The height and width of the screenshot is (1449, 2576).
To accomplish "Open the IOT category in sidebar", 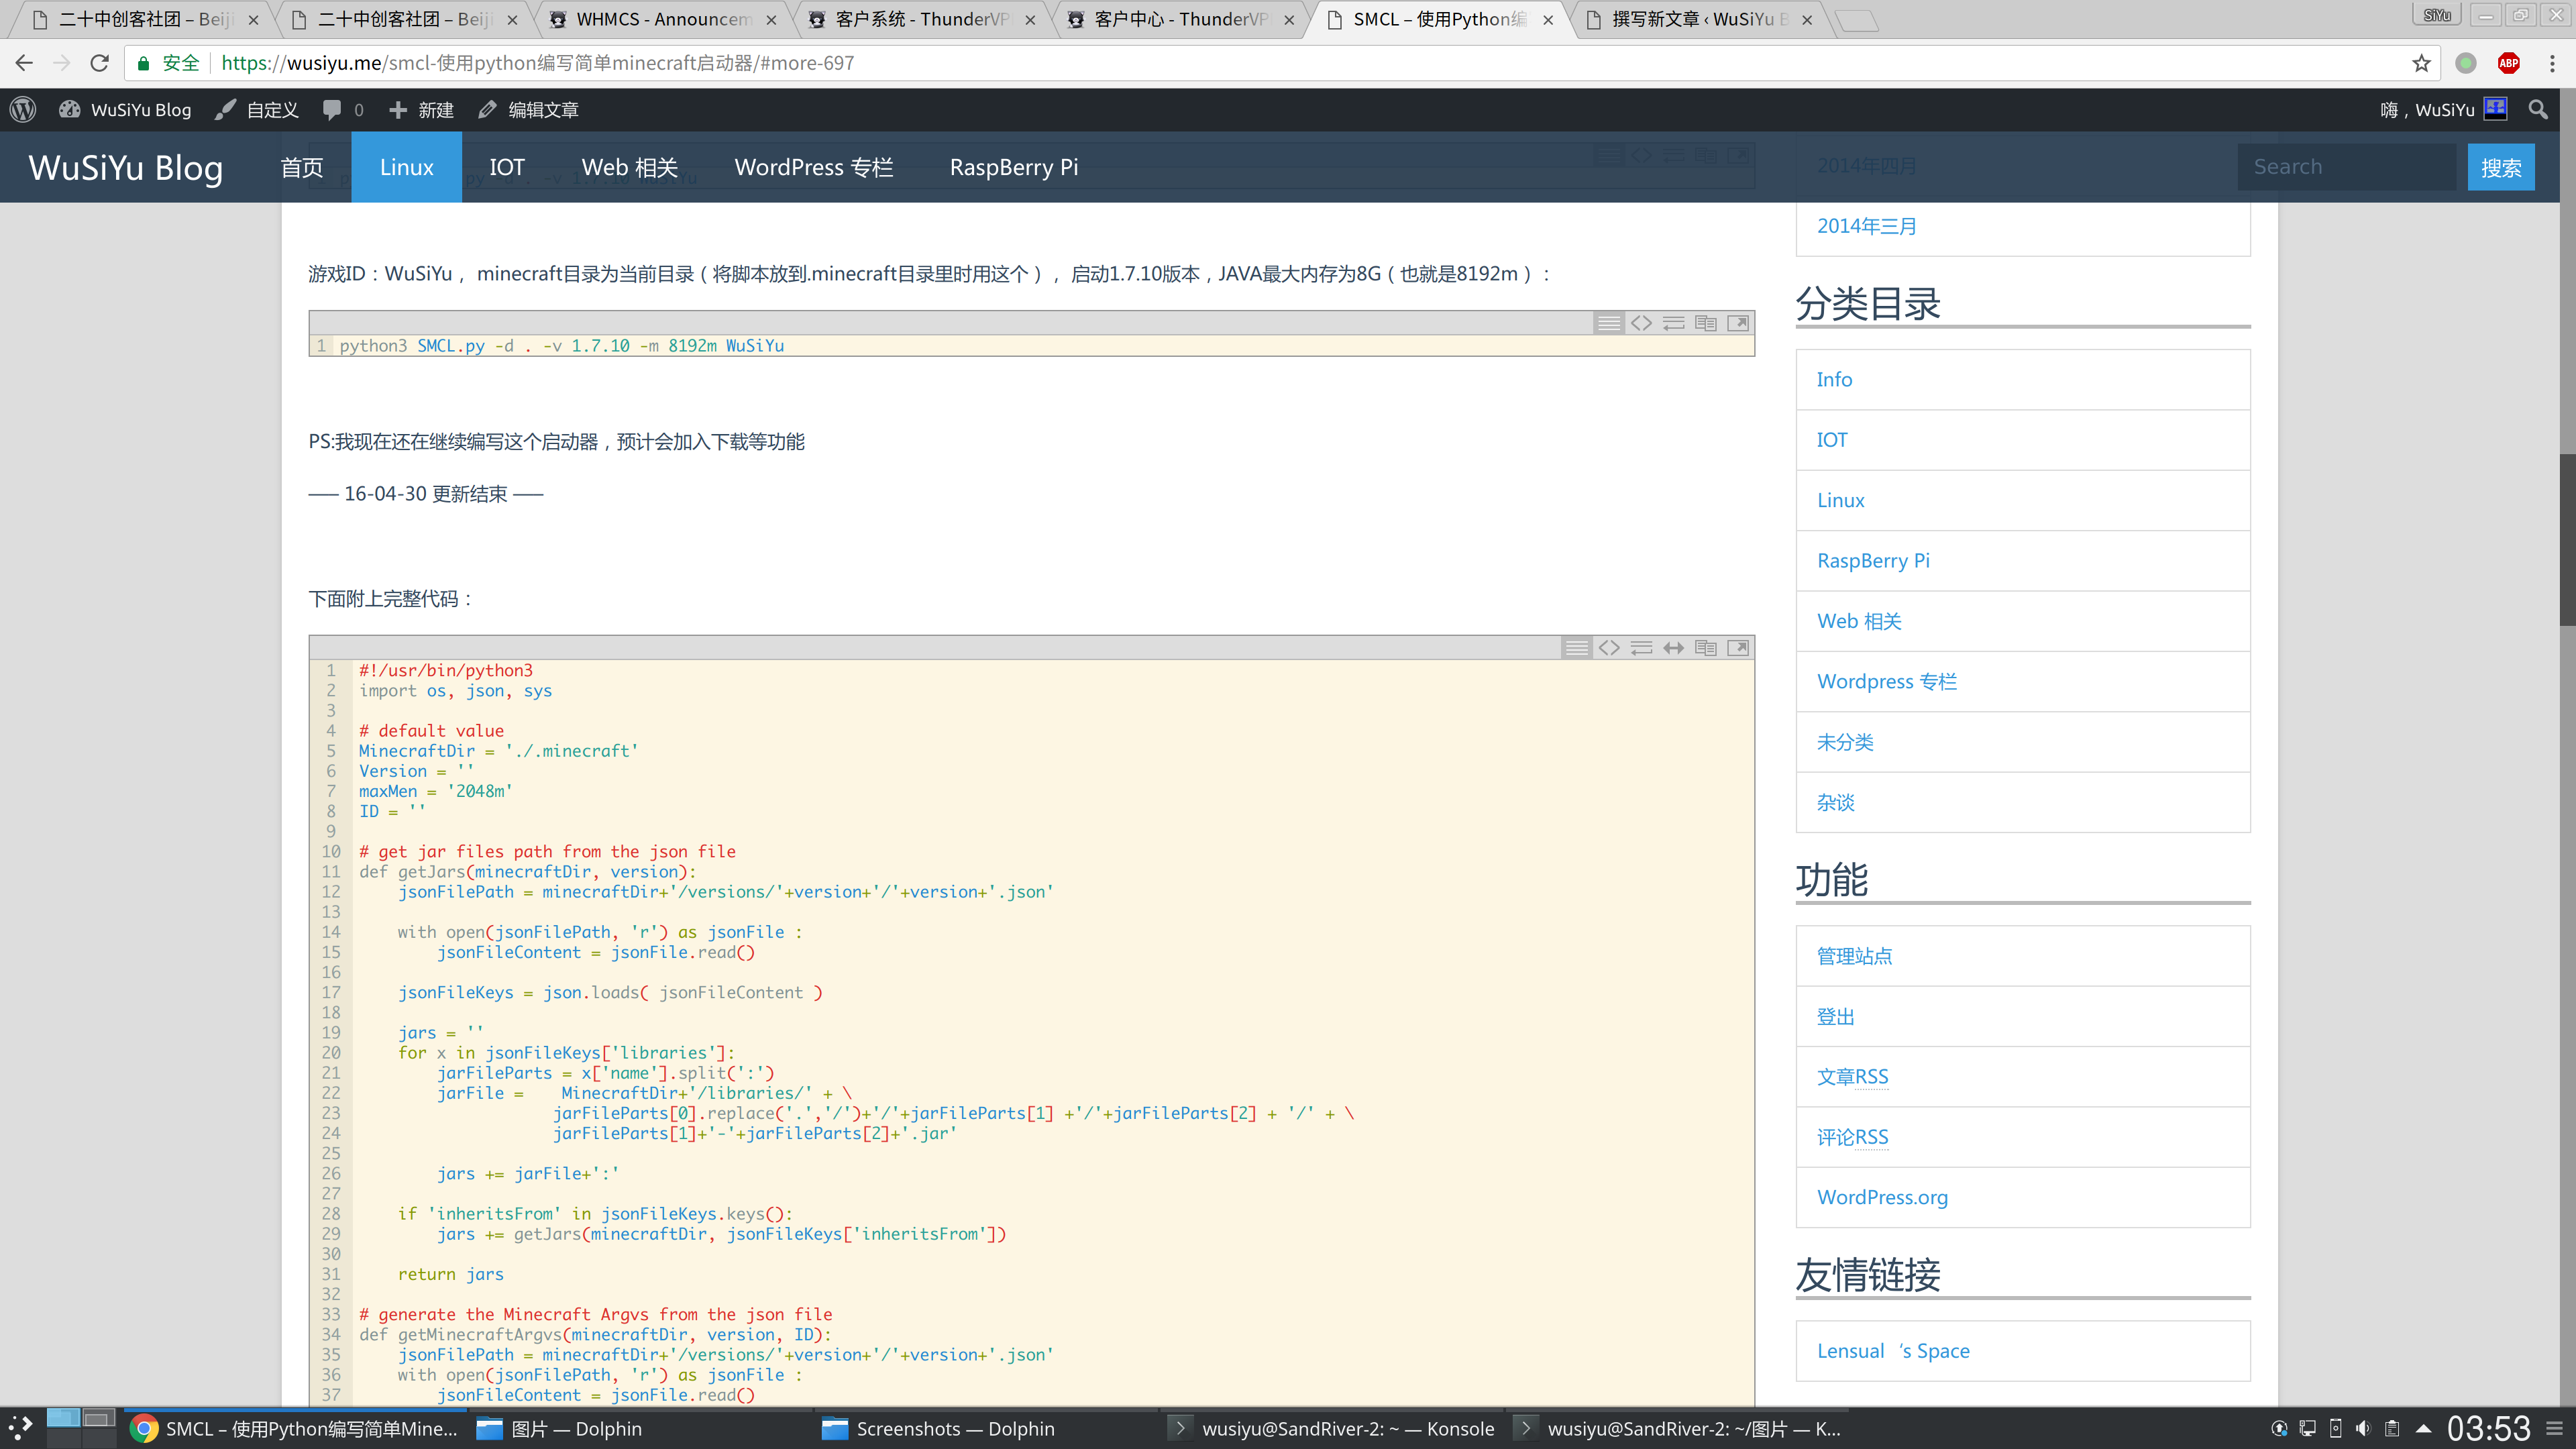I will (1832, 440).
